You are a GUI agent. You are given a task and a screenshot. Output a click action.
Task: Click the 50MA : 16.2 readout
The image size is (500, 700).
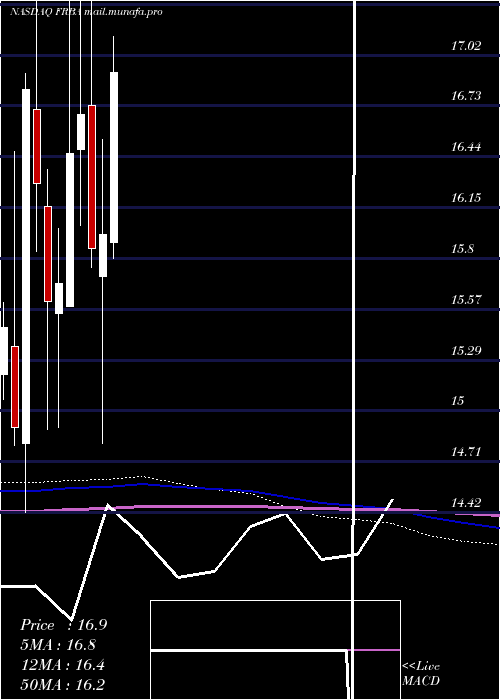[63, 684]
